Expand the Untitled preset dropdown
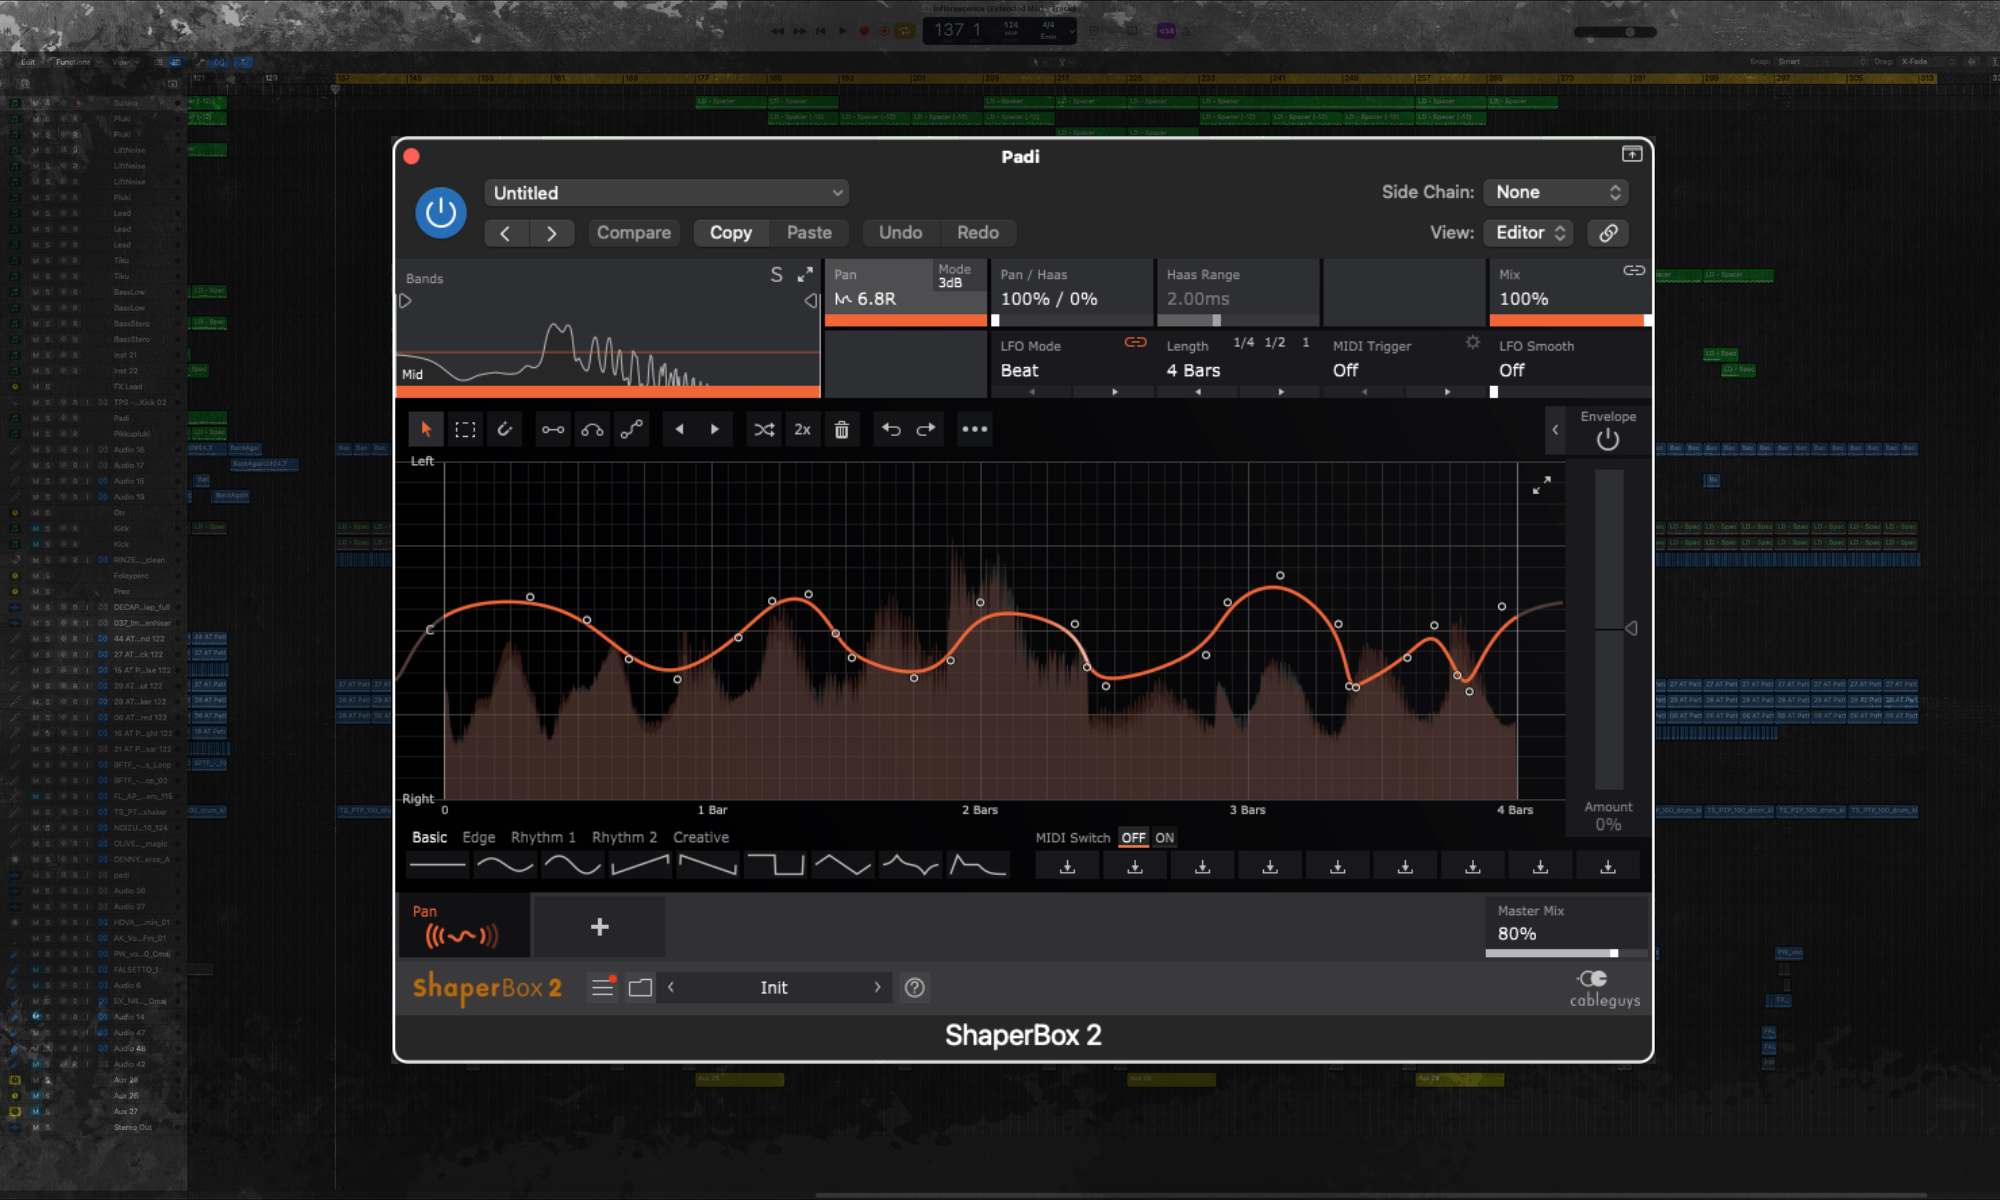The image size is (2000, 1200). (x=666, y=193)
